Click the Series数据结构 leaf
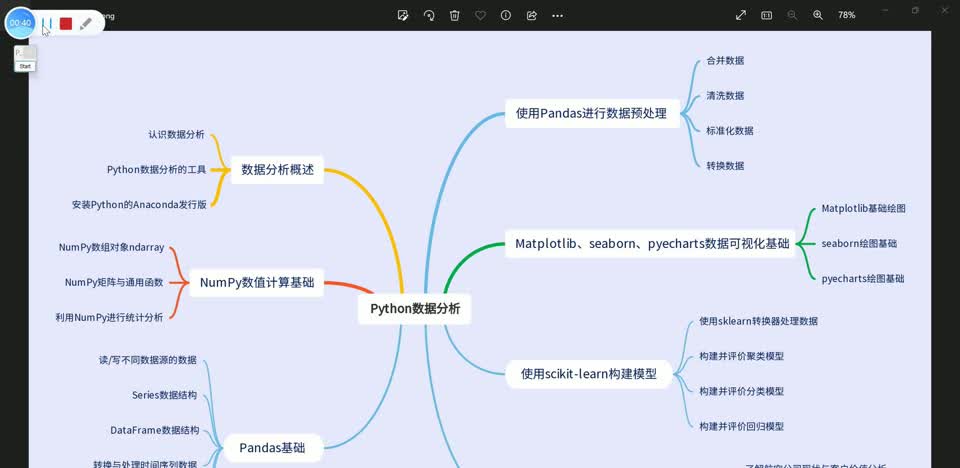The image size is (960, 468). [x=164, y=395]
